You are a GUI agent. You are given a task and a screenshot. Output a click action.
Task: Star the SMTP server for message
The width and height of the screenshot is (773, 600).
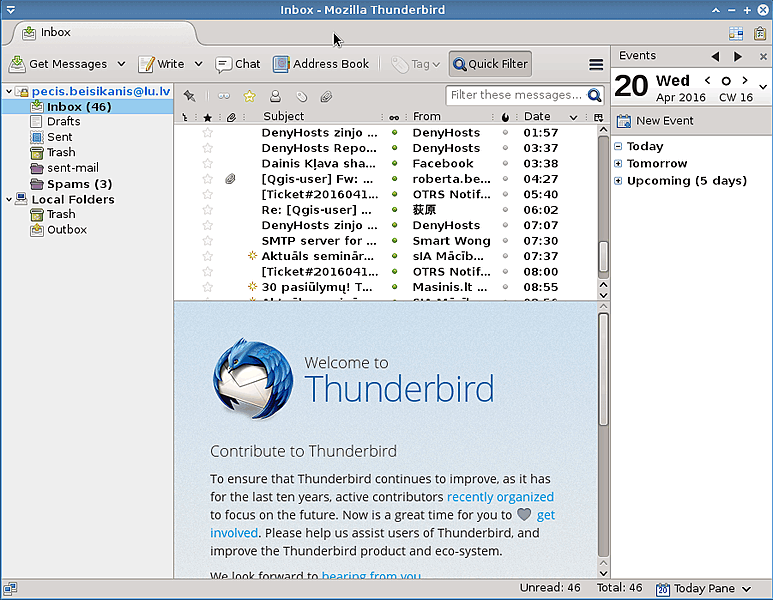click(x=208, y=241)
